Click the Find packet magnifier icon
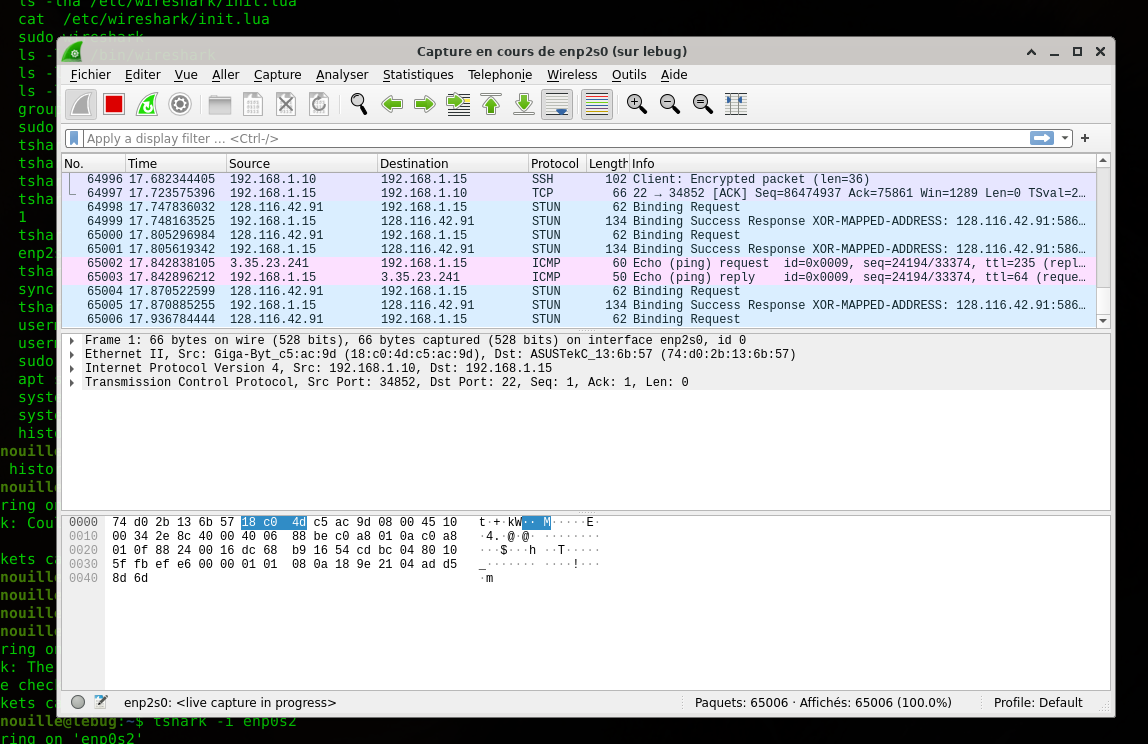Viewport: 1148px width, 744px height. tap(359, 104)
